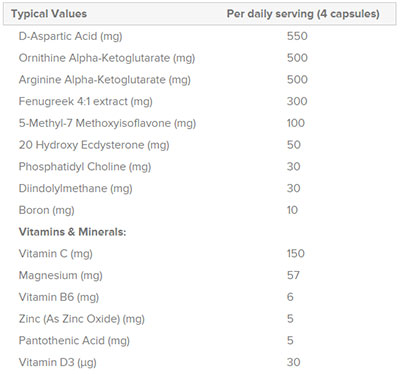Click the Pantothenic Acid (mg) label

tap(74, 341)
